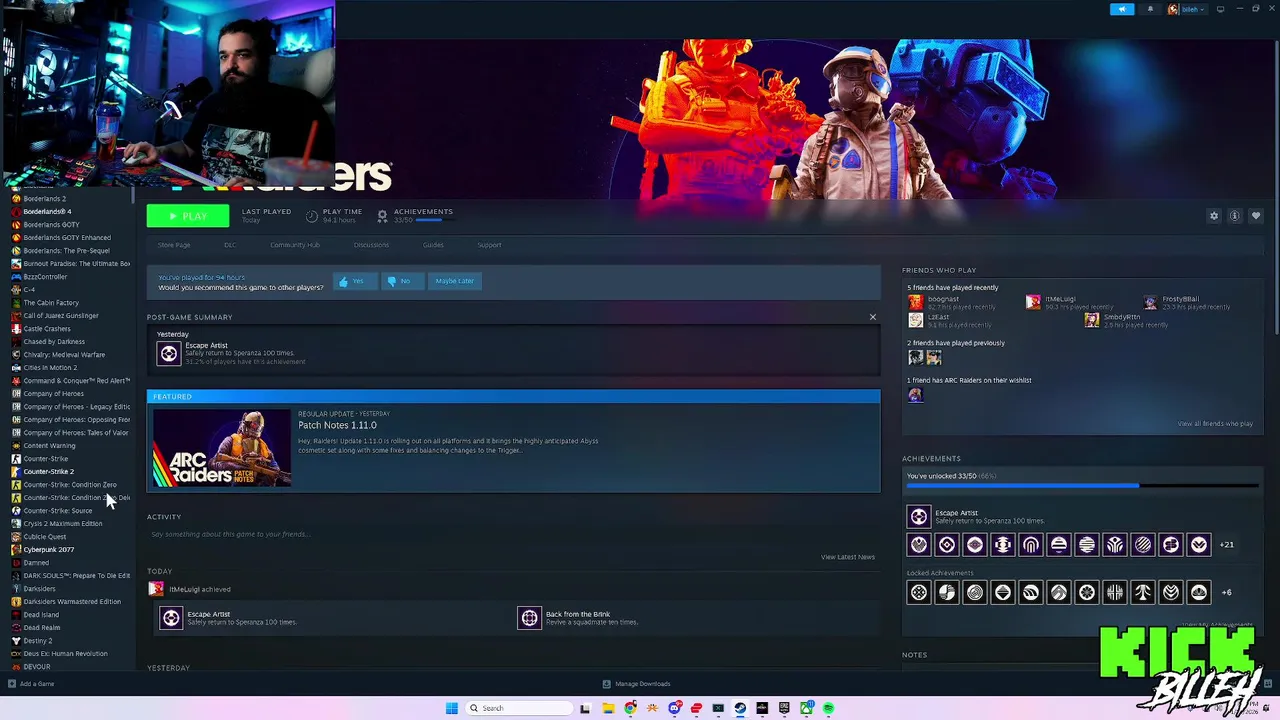Click View all friends who play link
The width and height of the screenshot is (1280, 720).
click(1215, 424)
